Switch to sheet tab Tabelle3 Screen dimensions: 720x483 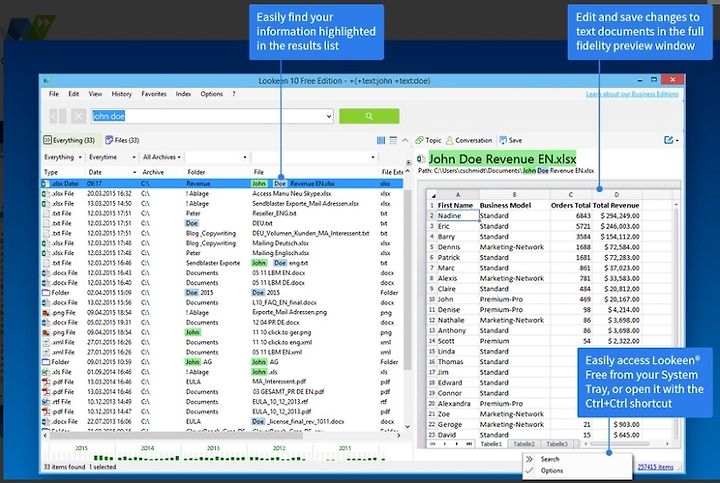557,444
